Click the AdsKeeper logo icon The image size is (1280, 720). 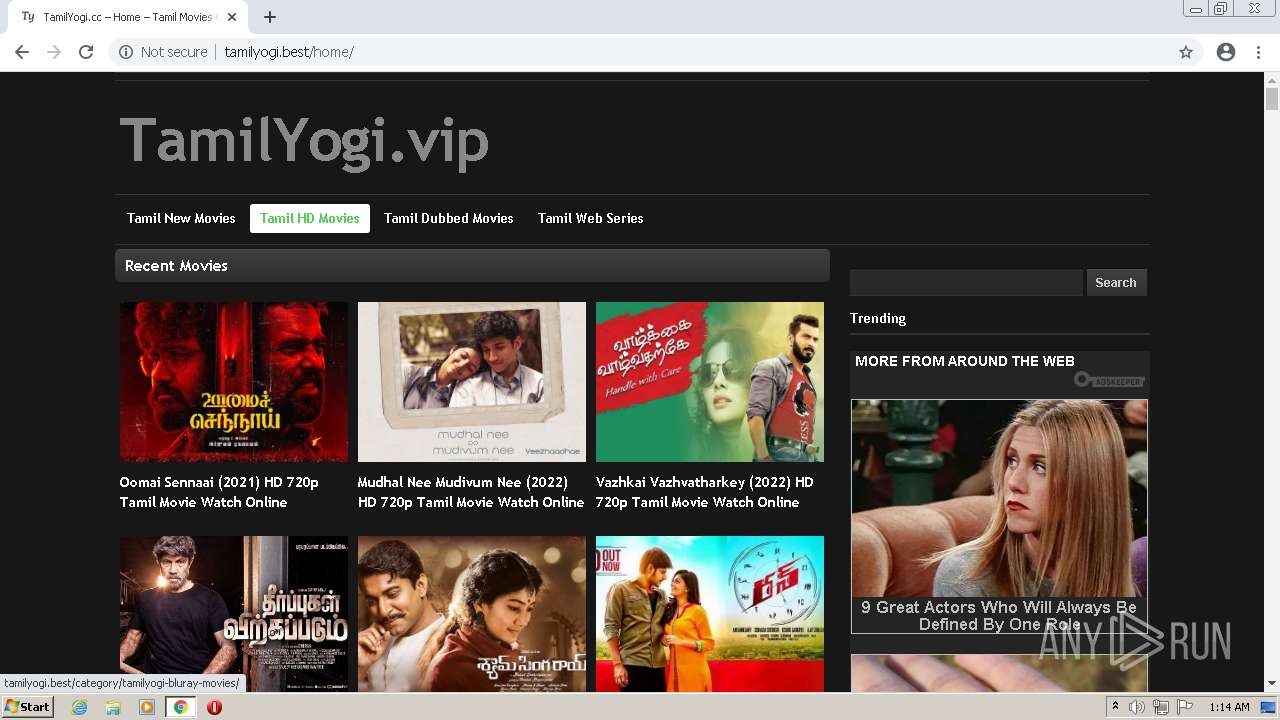pos(1109,380)
